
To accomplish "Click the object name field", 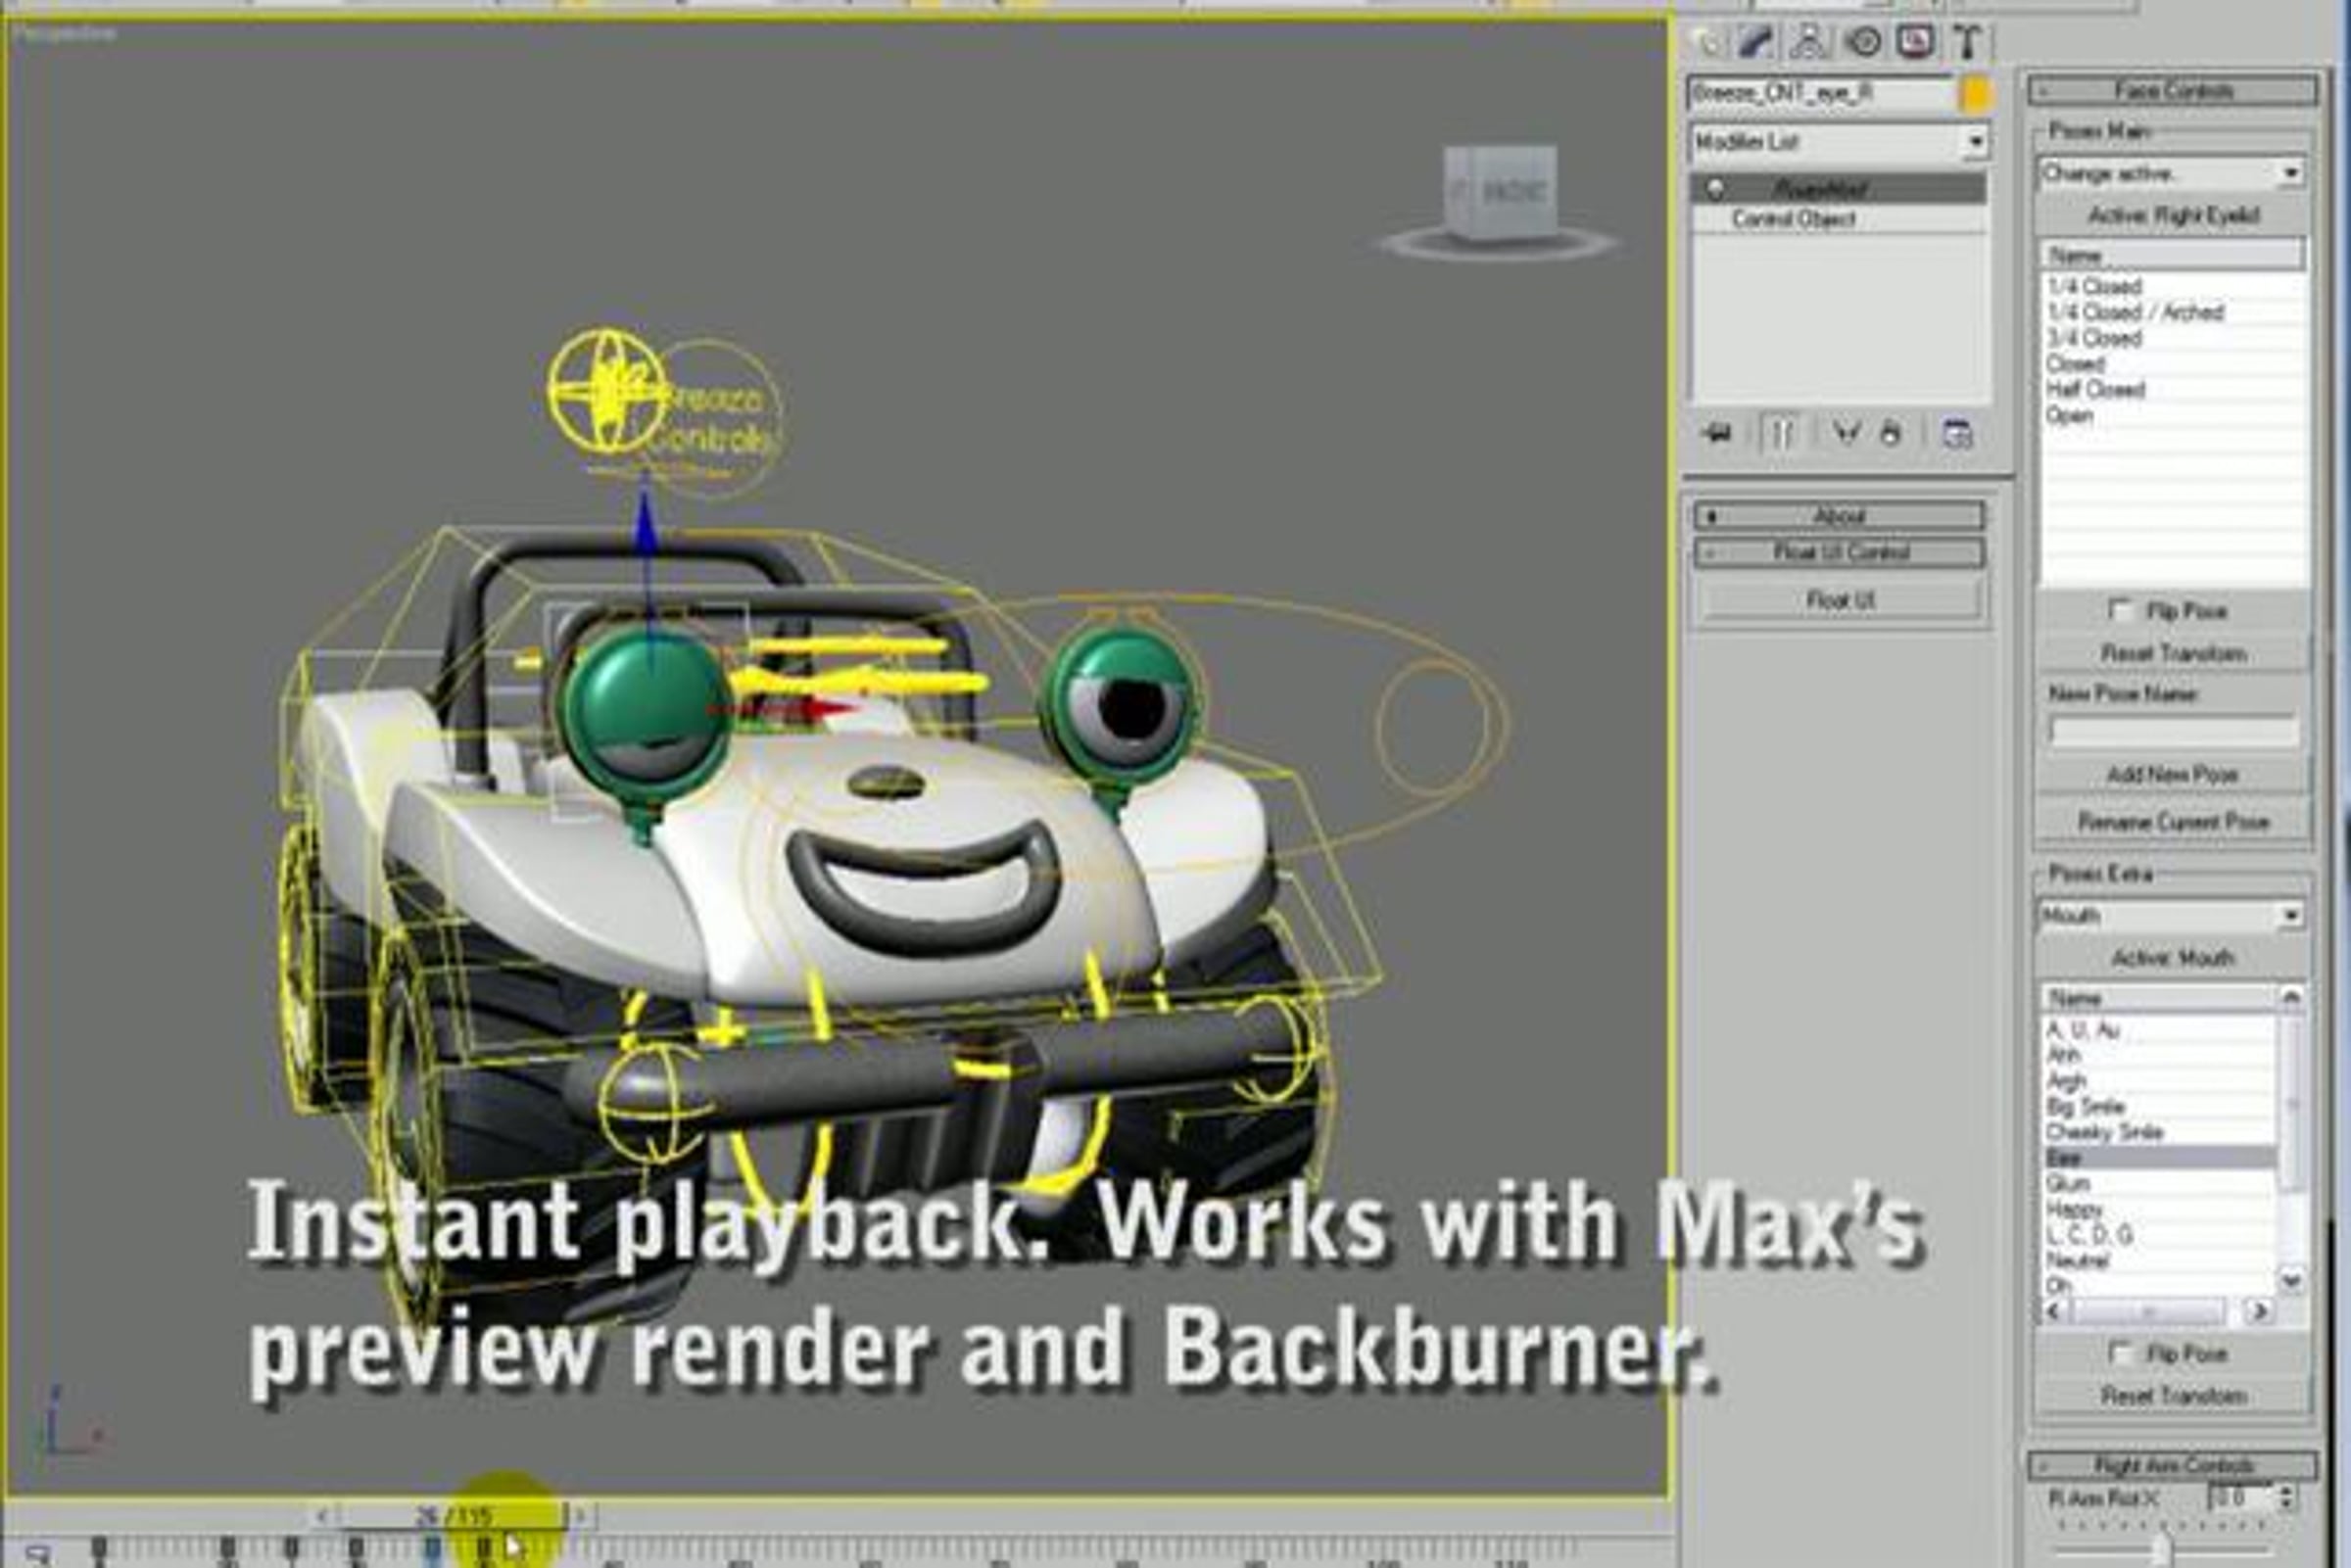I will [x=1822, y=94].
